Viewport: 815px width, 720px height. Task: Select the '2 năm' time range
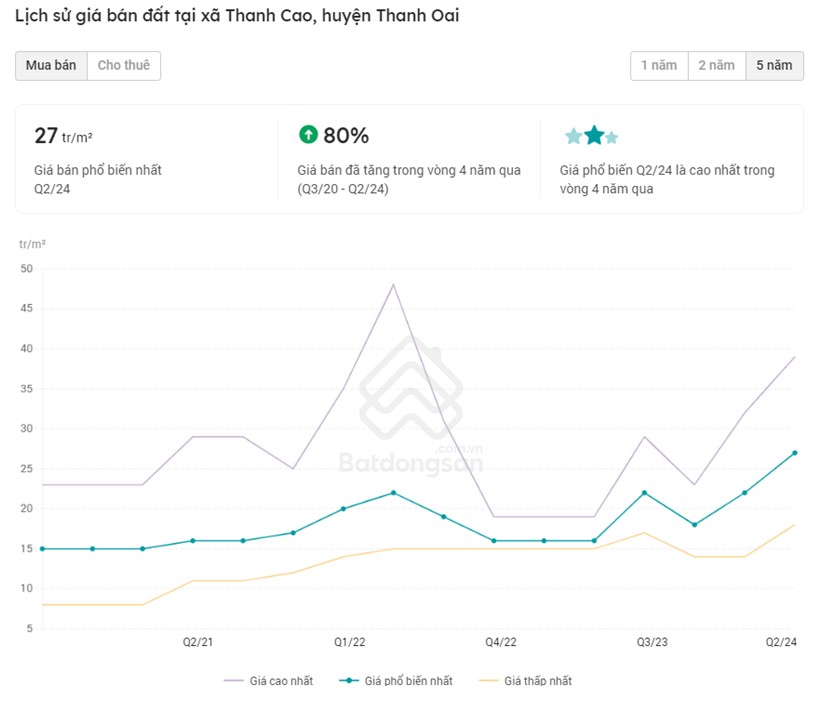click(x=716, y=65)
